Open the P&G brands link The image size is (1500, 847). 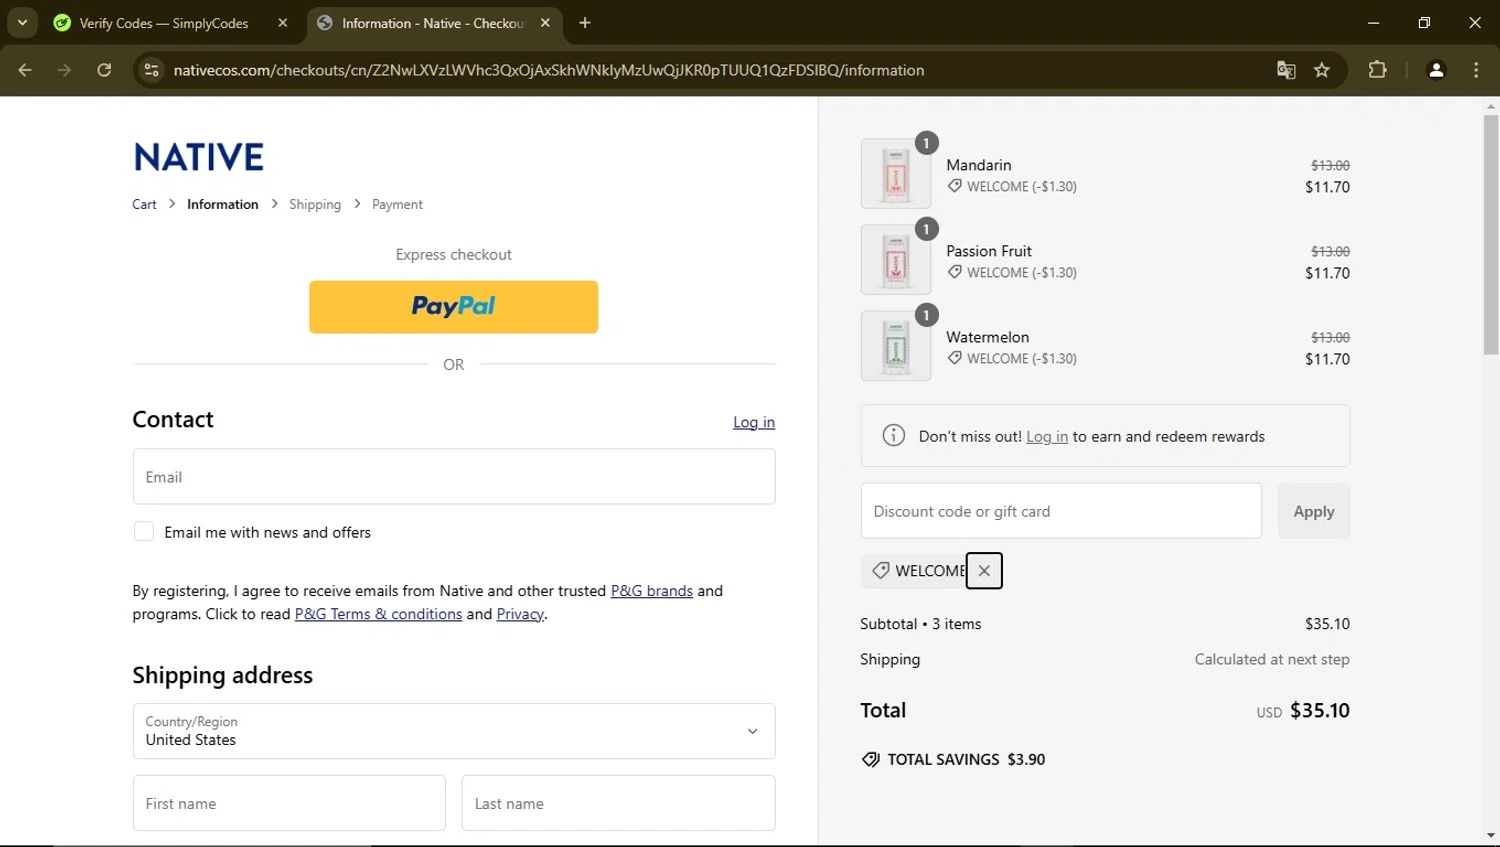pyautogui.click(x=652, y=591)
